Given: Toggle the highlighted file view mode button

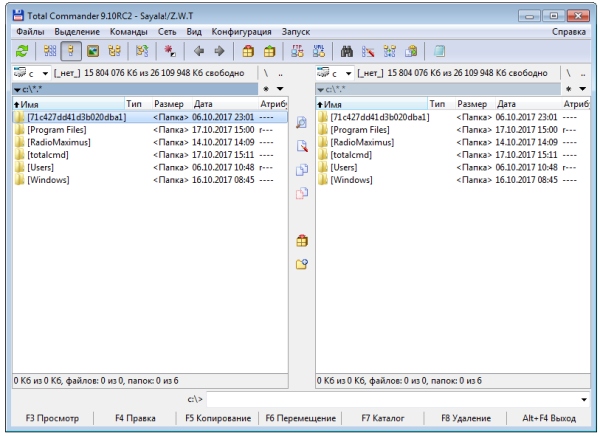Looking at the screenshot, I should tap(71, 51).
